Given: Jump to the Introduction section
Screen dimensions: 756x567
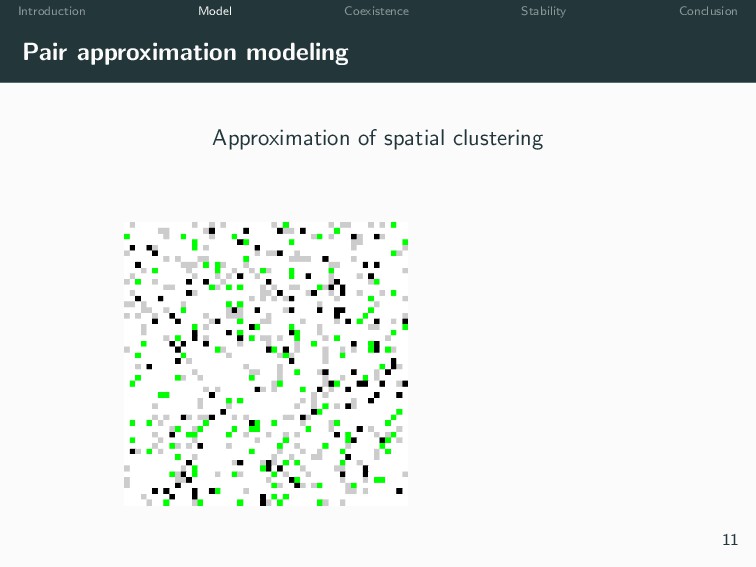Looking at the screenshot, I should point(52,11).
